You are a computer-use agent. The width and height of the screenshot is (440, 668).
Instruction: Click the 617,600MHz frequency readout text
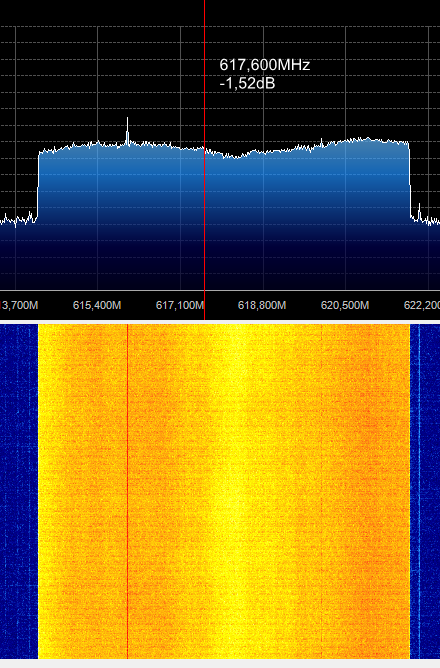(265, 65)
